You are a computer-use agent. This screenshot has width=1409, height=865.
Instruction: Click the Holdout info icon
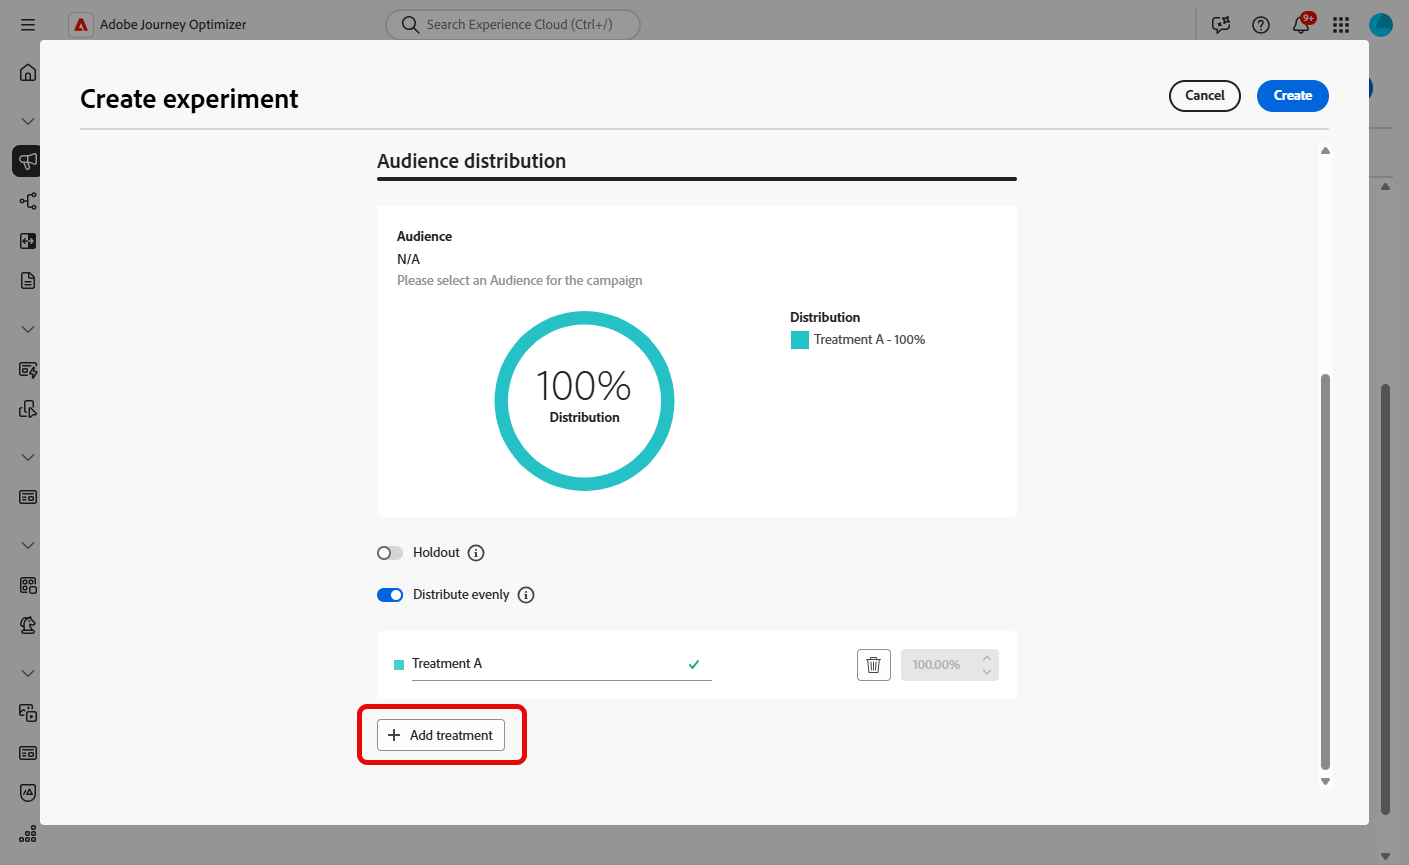476,553
